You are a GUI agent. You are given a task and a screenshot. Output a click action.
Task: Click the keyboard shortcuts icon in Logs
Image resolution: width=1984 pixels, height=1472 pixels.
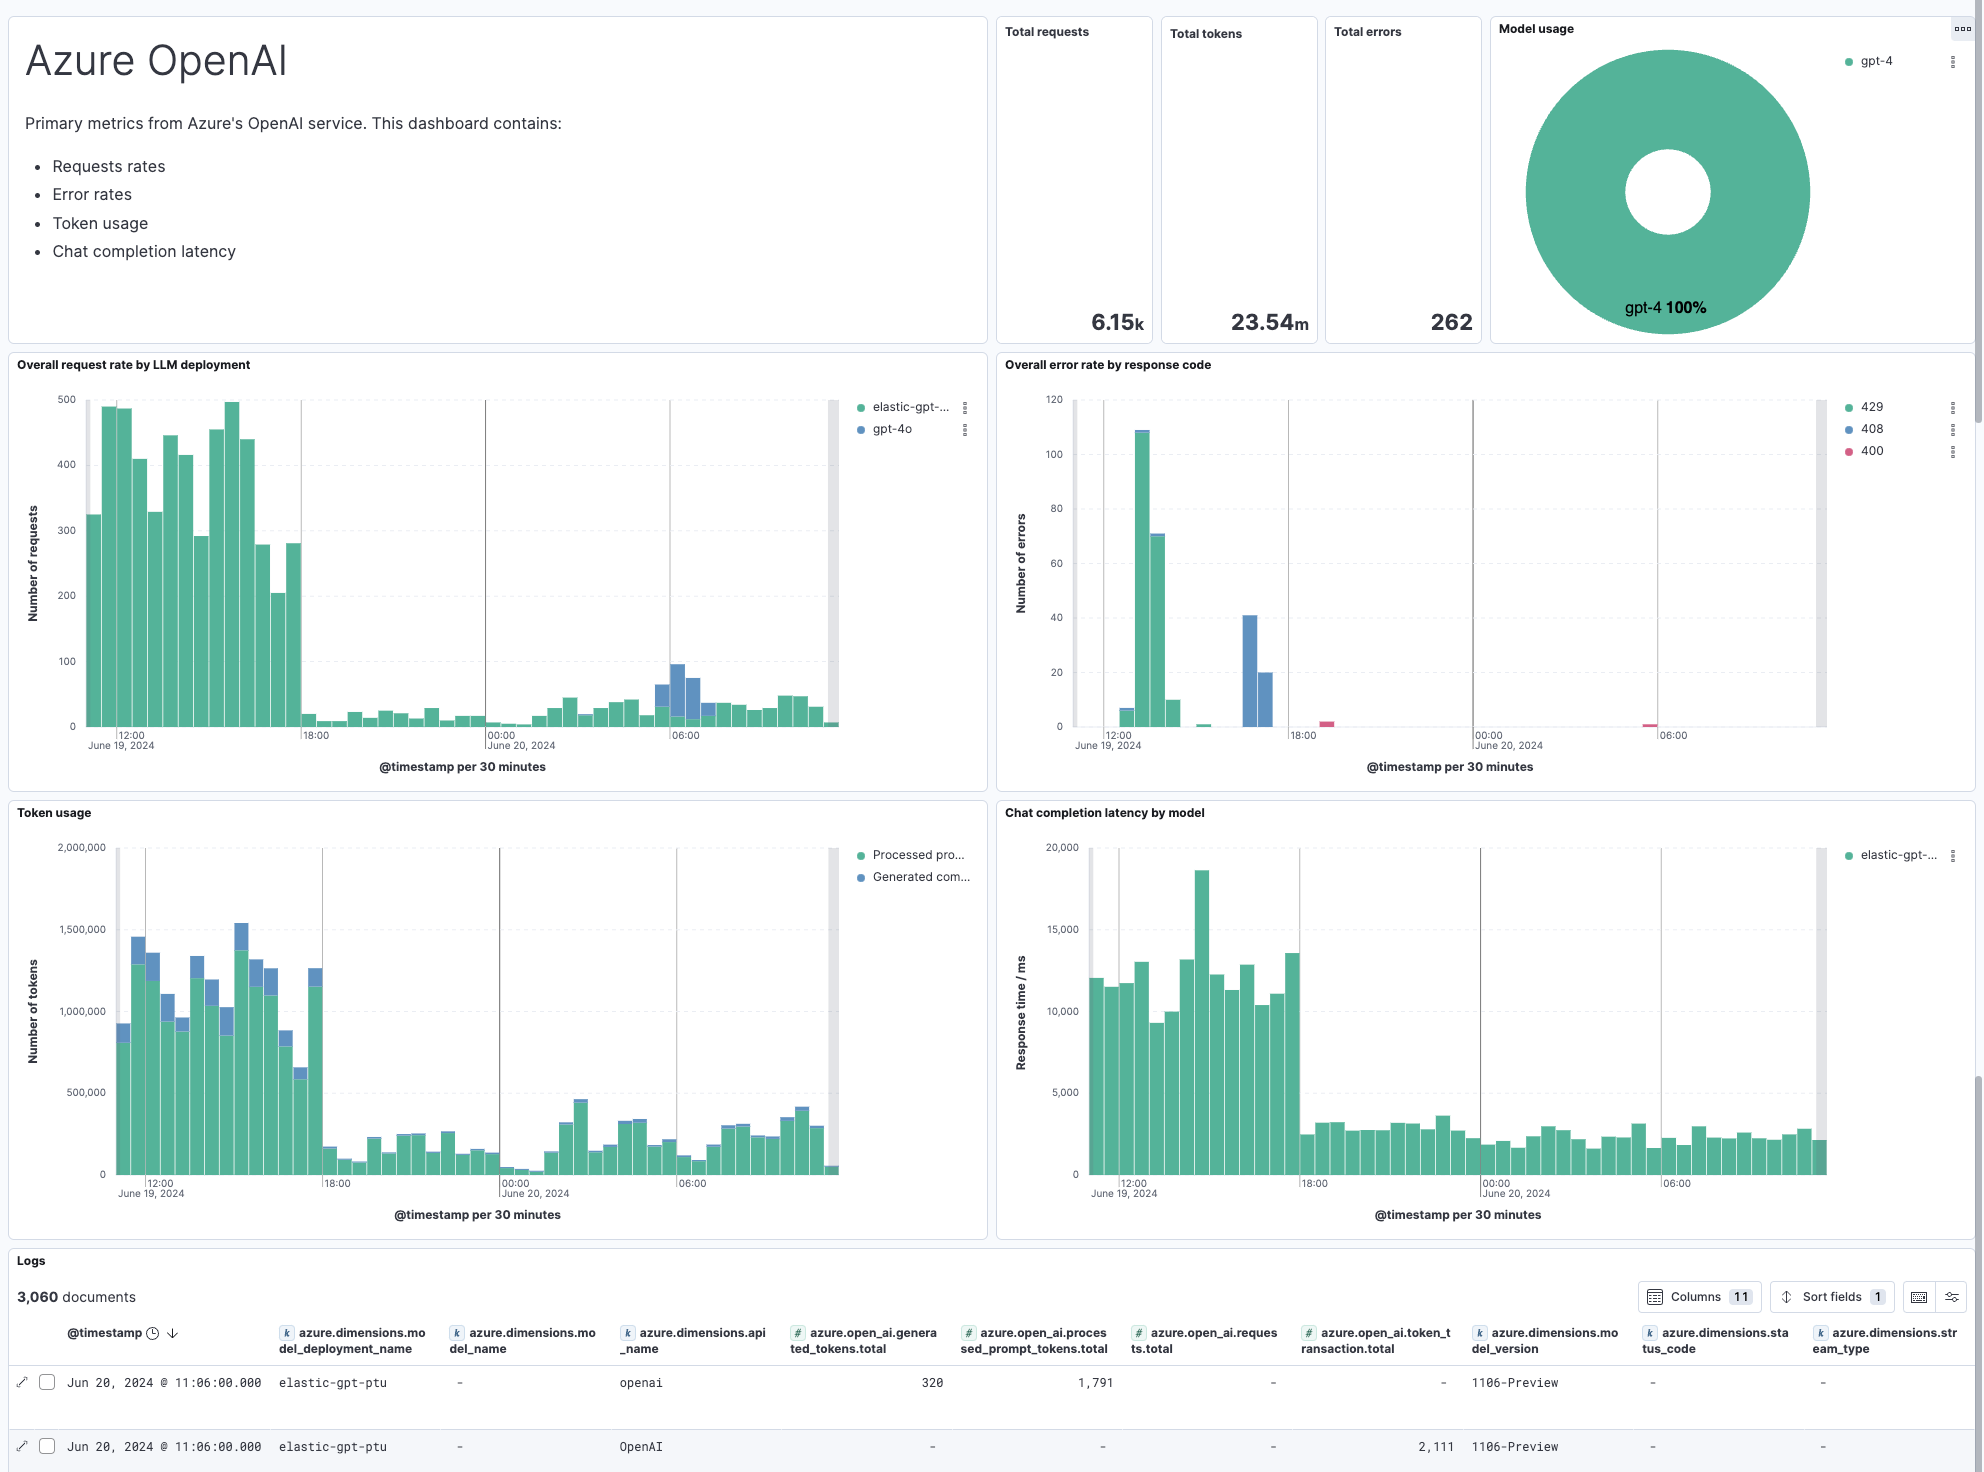tap(1918, 1297)
